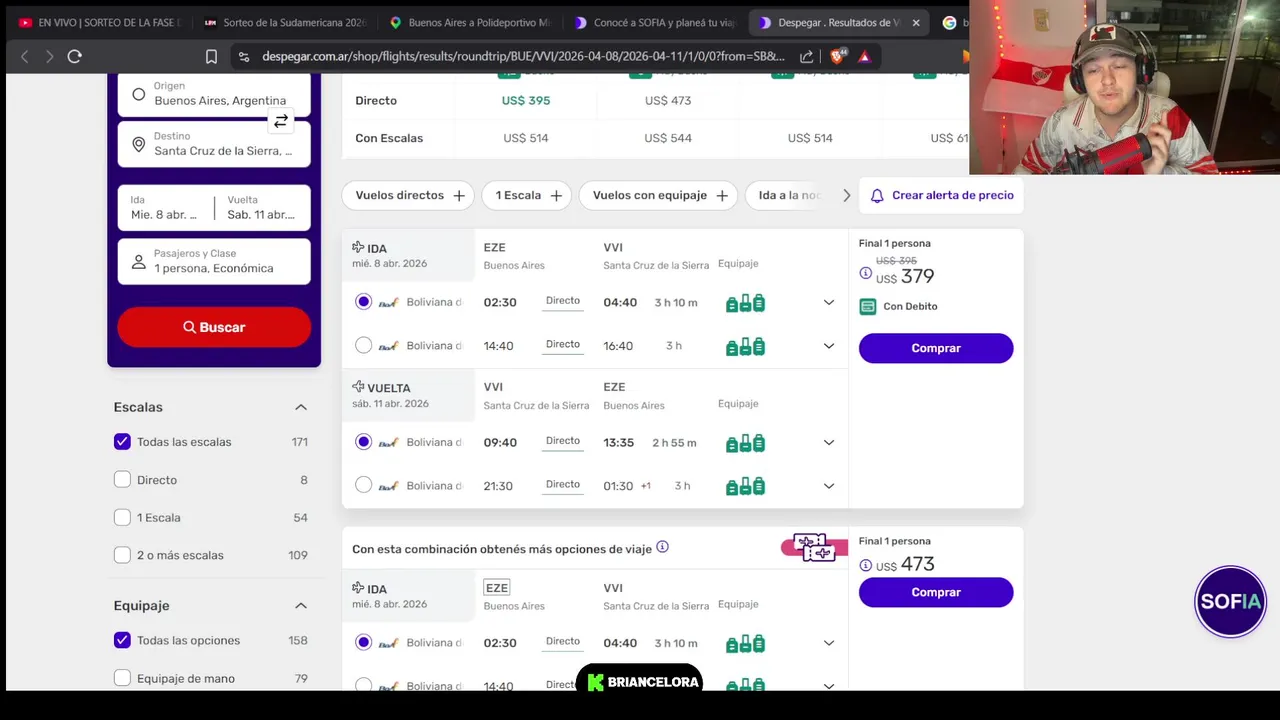Click plus icon on Vuelos con equipaje chip

pyautogui.click(x=722, y=196)
